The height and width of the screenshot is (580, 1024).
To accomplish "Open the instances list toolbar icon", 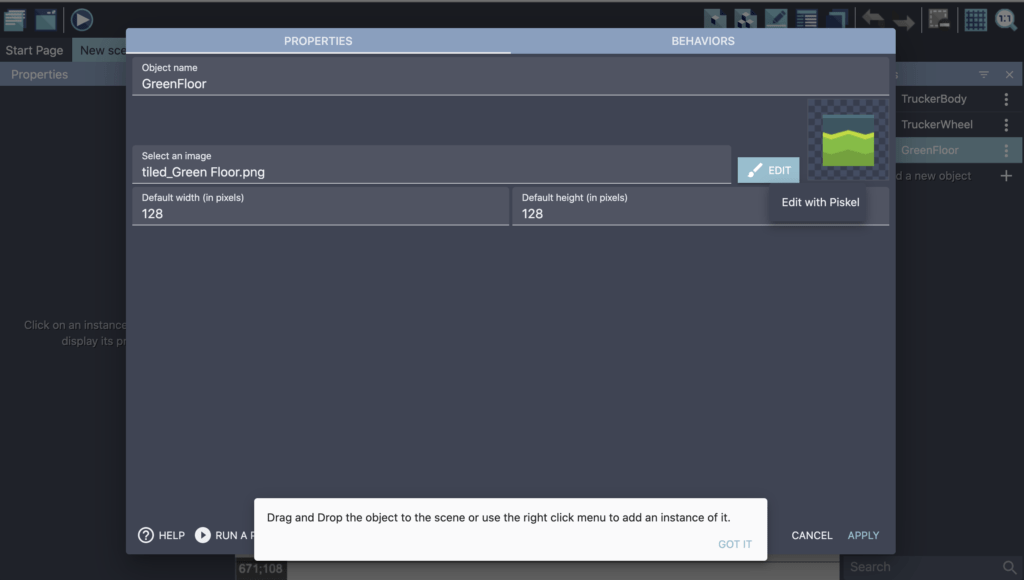I will coord(807,19).
